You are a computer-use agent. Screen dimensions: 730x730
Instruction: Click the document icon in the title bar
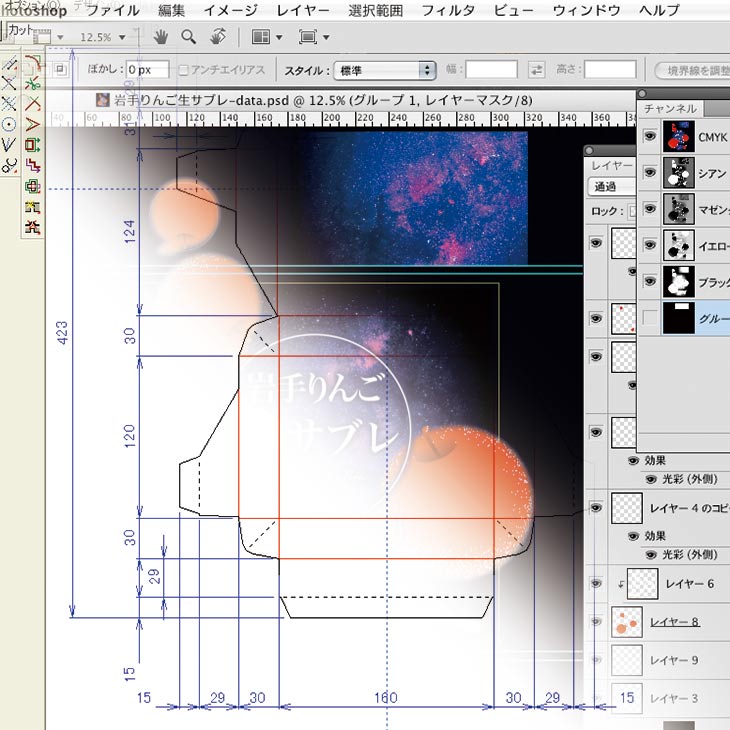[x=103, y=100]
